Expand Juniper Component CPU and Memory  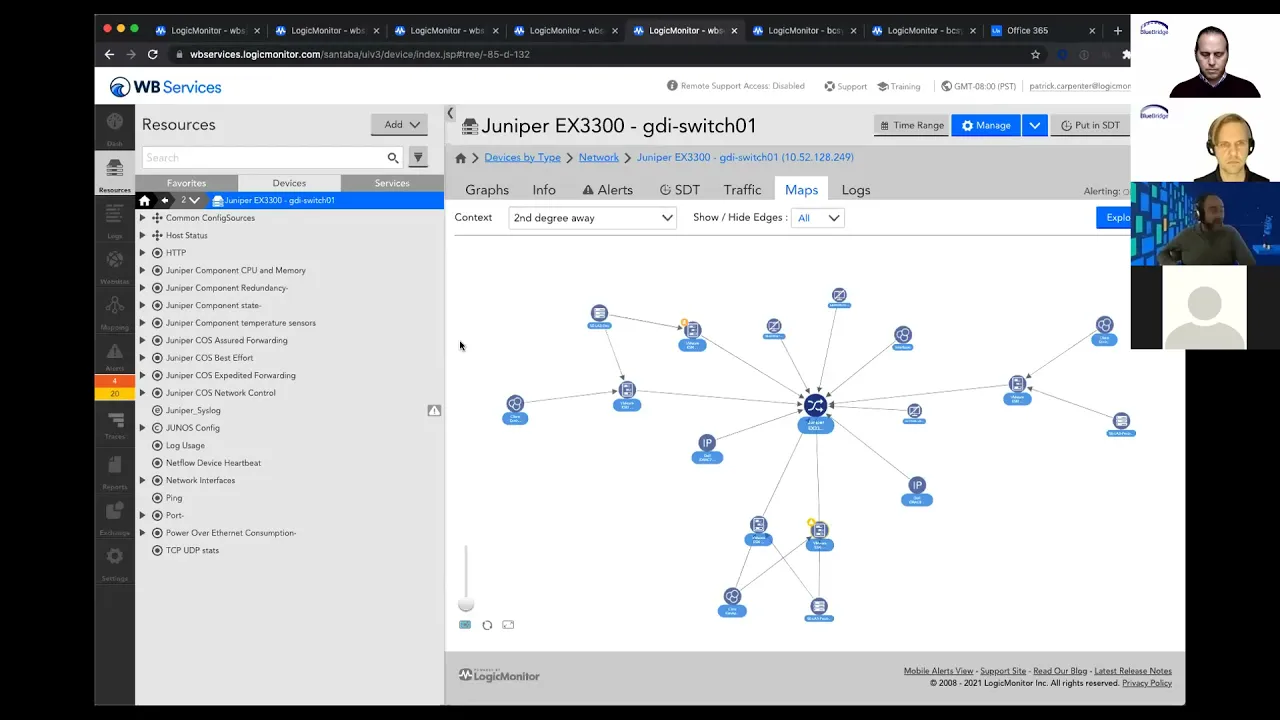point(142,270)
